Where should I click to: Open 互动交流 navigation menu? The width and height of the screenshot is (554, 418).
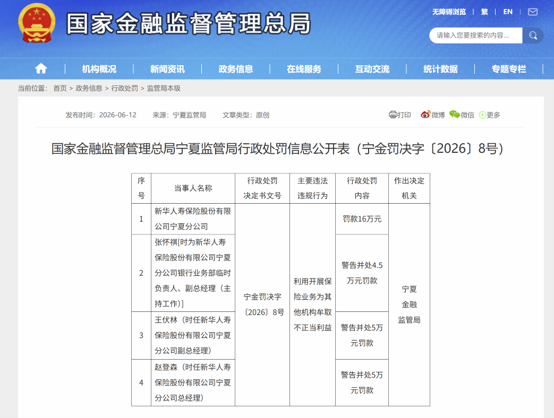372,69
